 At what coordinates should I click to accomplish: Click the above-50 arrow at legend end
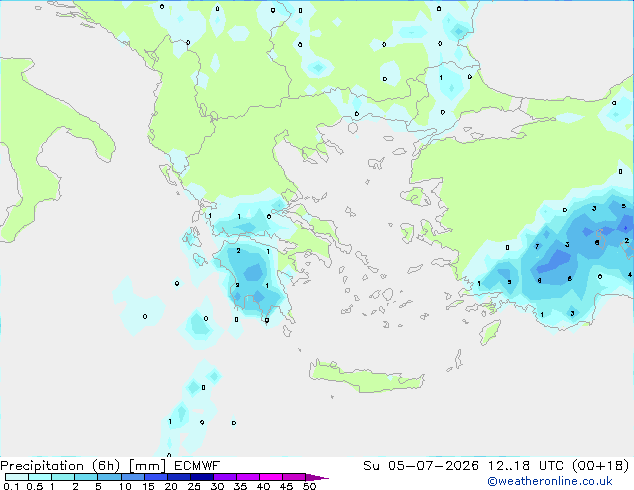click(317, 477)
